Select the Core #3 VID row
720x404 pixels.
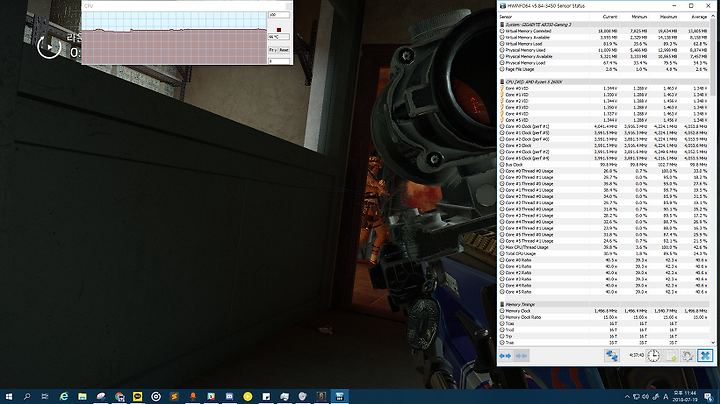(604, 107)
